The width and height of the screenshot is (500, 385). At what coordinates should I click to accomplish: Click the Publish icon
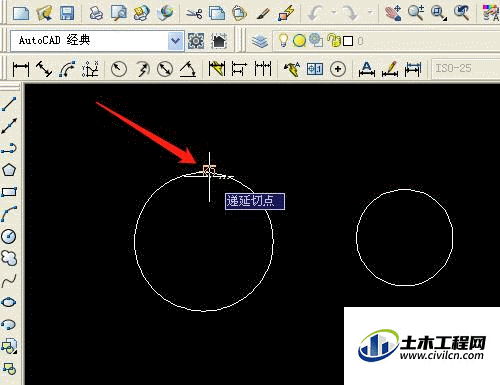pos(142,13)
